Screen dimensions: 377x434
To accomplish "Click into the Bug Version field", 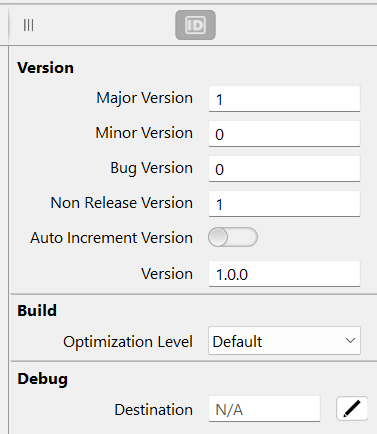I will [x=284, y=169].
